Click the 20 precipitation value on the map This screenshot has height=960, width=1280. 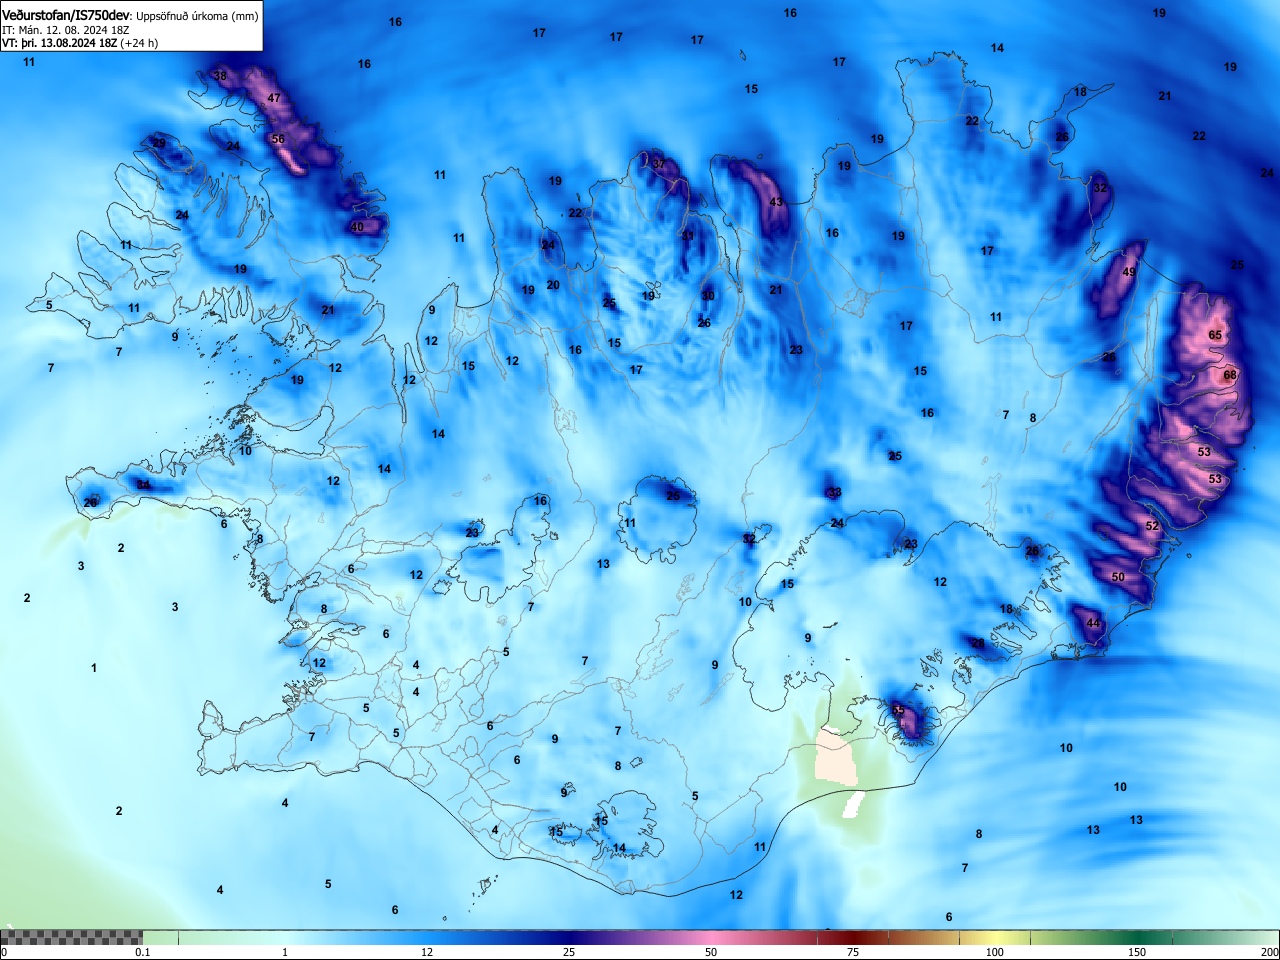(x=553, y=285)
